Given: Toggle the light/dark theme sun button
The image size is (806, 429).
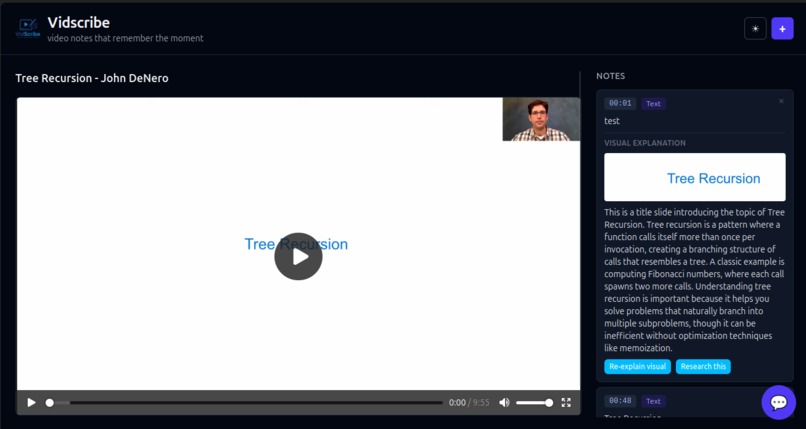Looking at the screenshot, I should [755, 29].
